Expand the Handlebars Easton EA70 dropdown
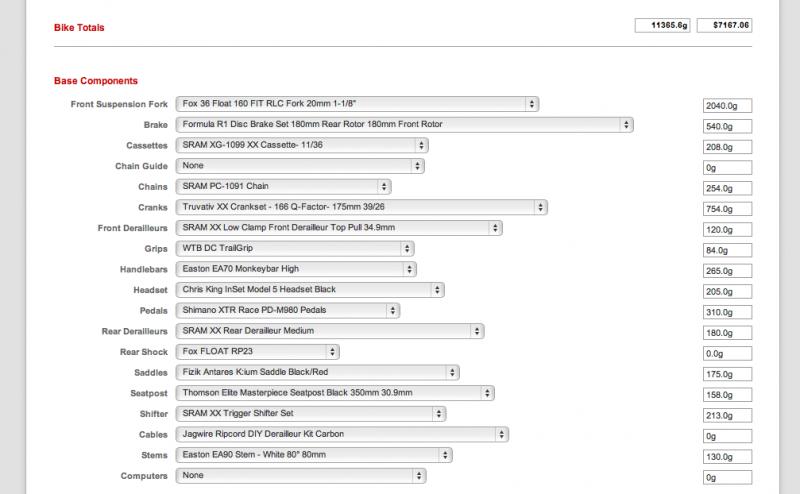800x494 pixels. point(296,269)
